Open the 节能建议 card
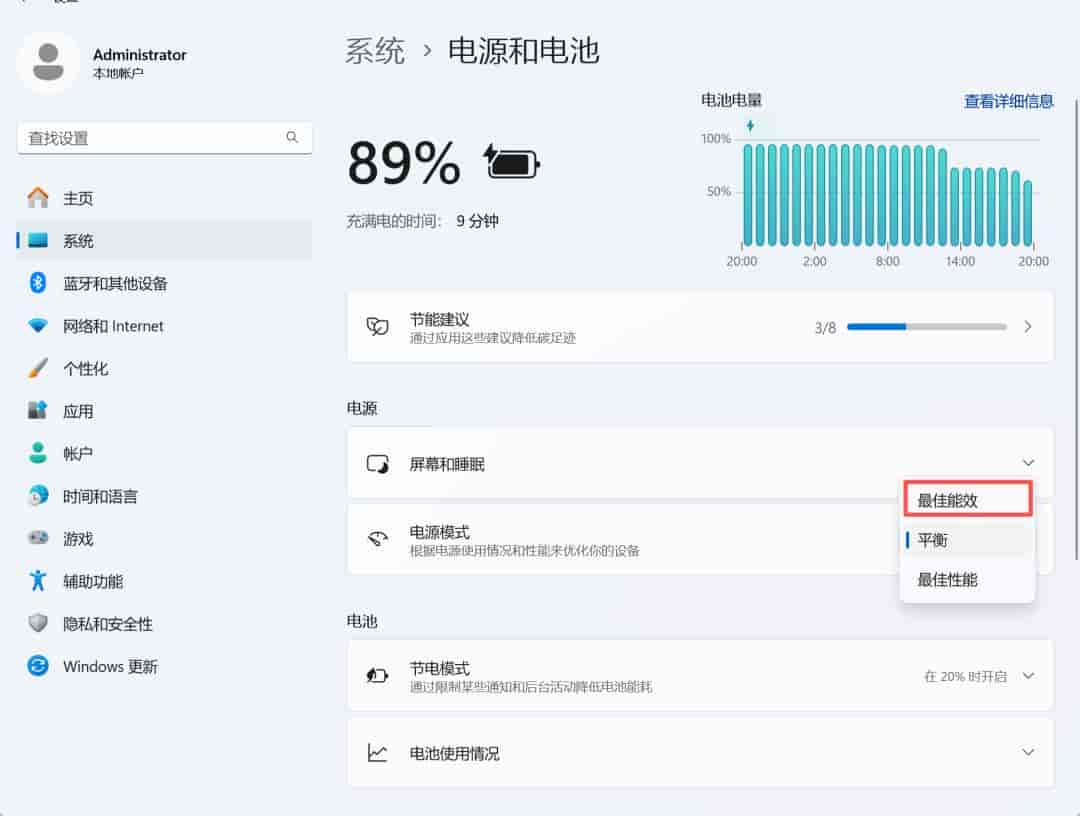Image resolution: width=1080 pixels, height=816 pixels. pyautogui.click(x=700, y=326)
